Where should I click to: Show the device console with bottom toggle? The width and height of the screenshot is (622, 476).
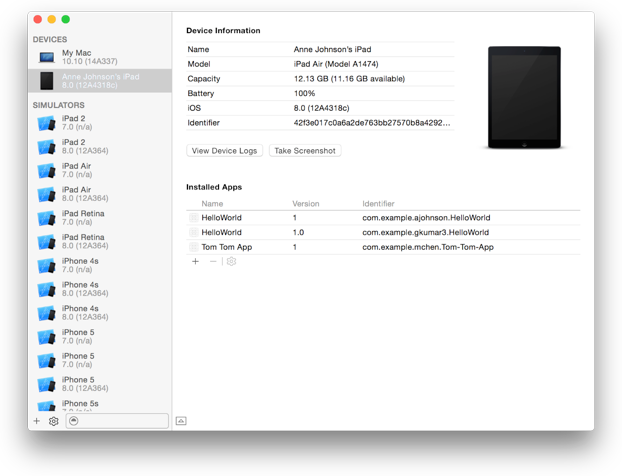point(181,421)
